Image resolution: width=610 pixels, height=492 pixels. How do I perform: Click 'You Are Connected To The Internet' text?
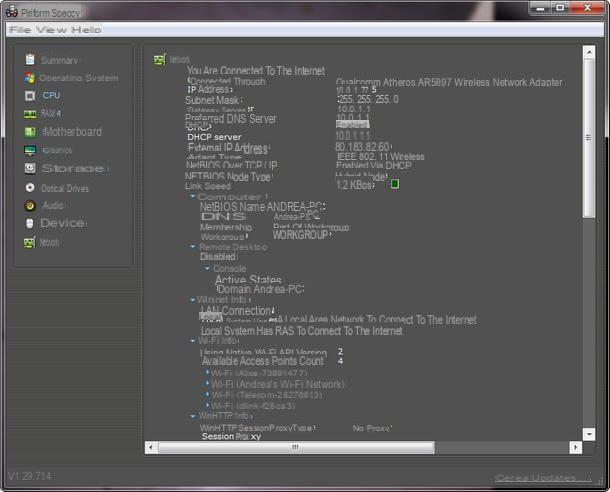pos(256,71)
